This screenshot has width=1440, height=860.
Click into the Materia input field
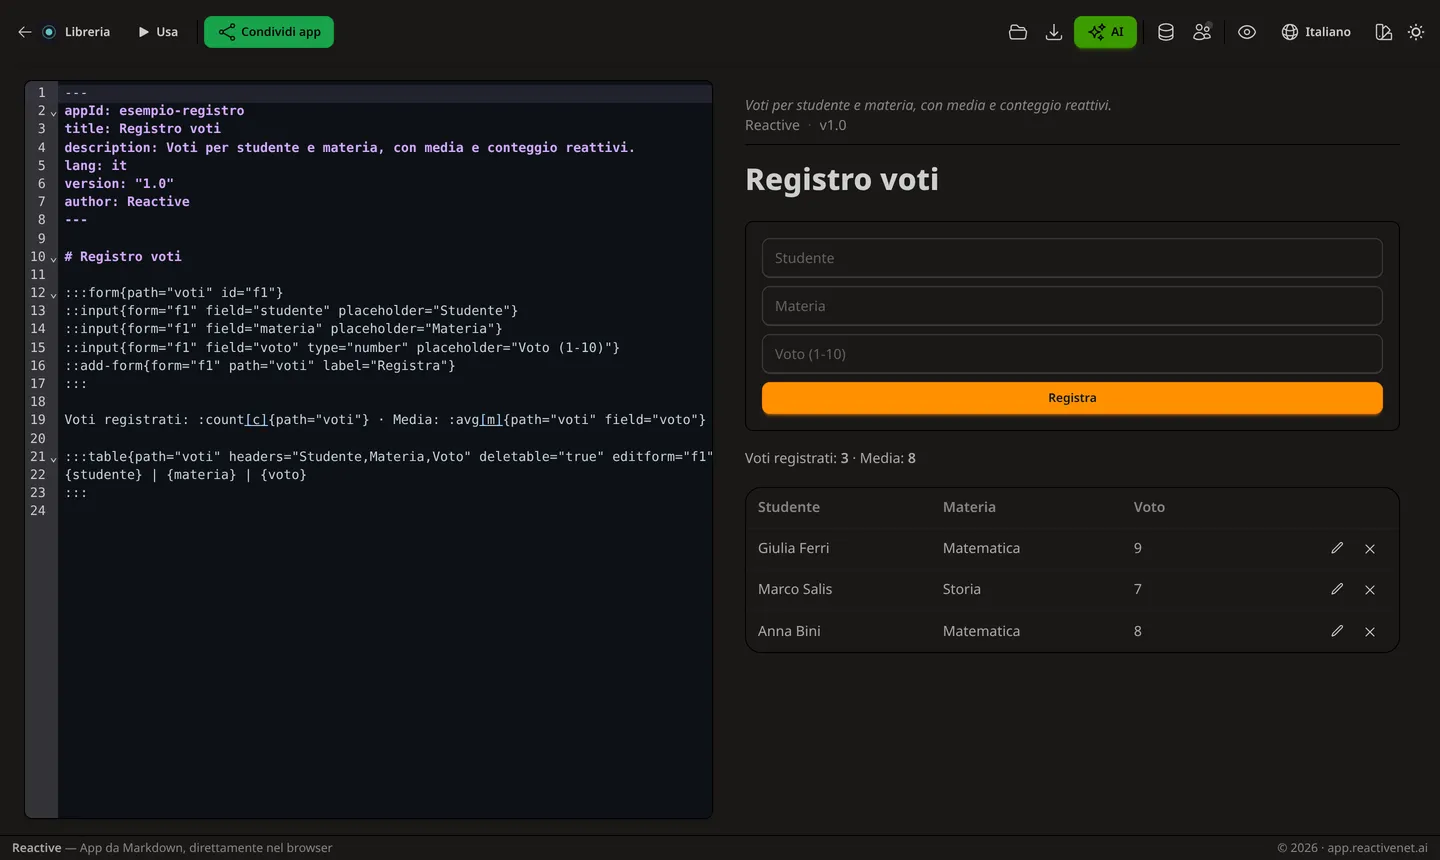(x=1072, y=306)
